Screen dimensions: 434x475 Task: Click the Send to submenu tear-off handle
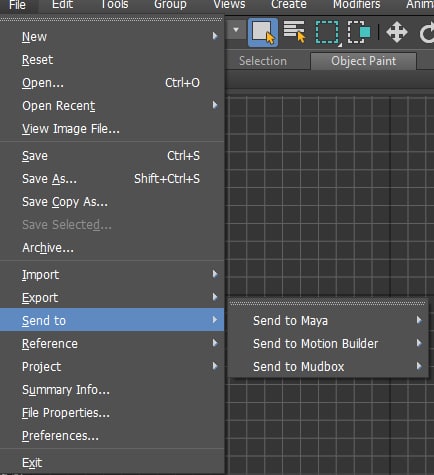tap(328, 303)
